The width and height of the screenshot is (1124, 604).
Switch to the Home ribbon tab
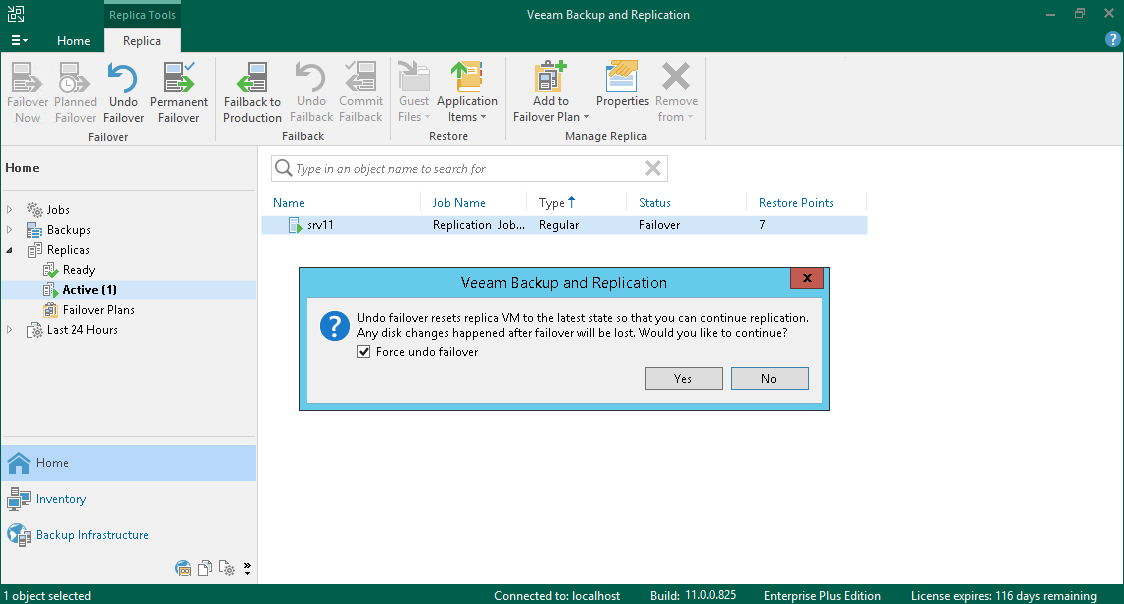[x=73, y=40]
